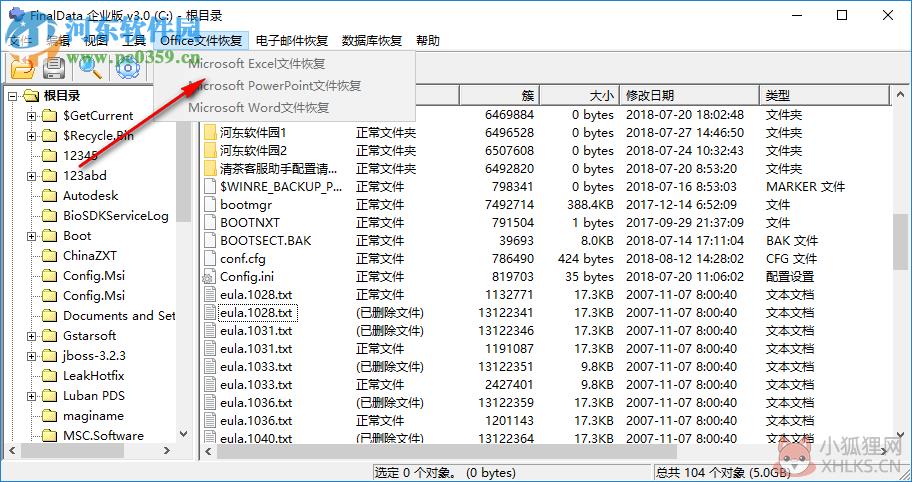Click the magnifier search toolbar icon
This screenshot has height=482, width=912.
[90, 68]
